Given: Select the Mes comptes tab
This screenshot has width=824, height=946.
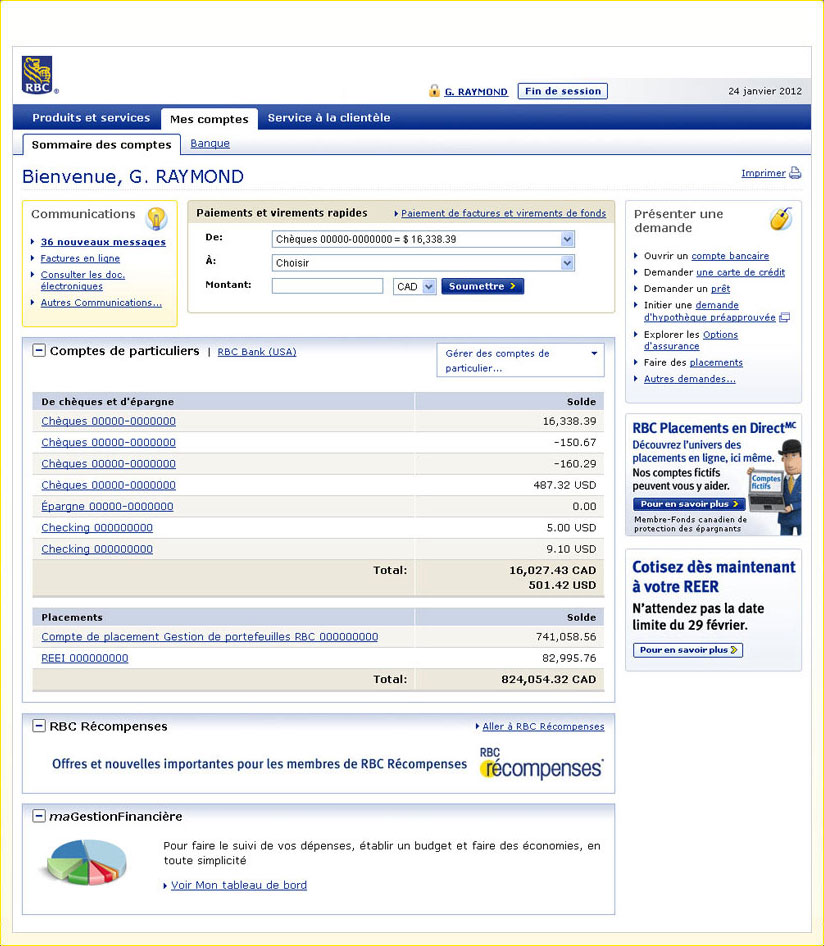Looking at the screenshot, I should pos(209,119).
